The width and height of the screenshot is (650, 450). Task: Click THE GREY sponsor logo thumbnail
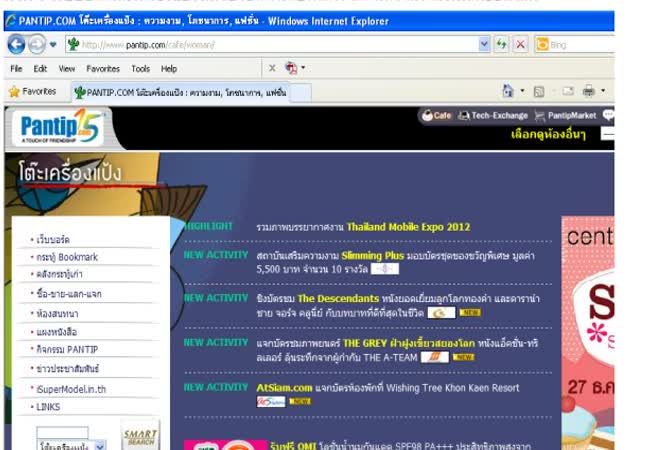[434, 357]
